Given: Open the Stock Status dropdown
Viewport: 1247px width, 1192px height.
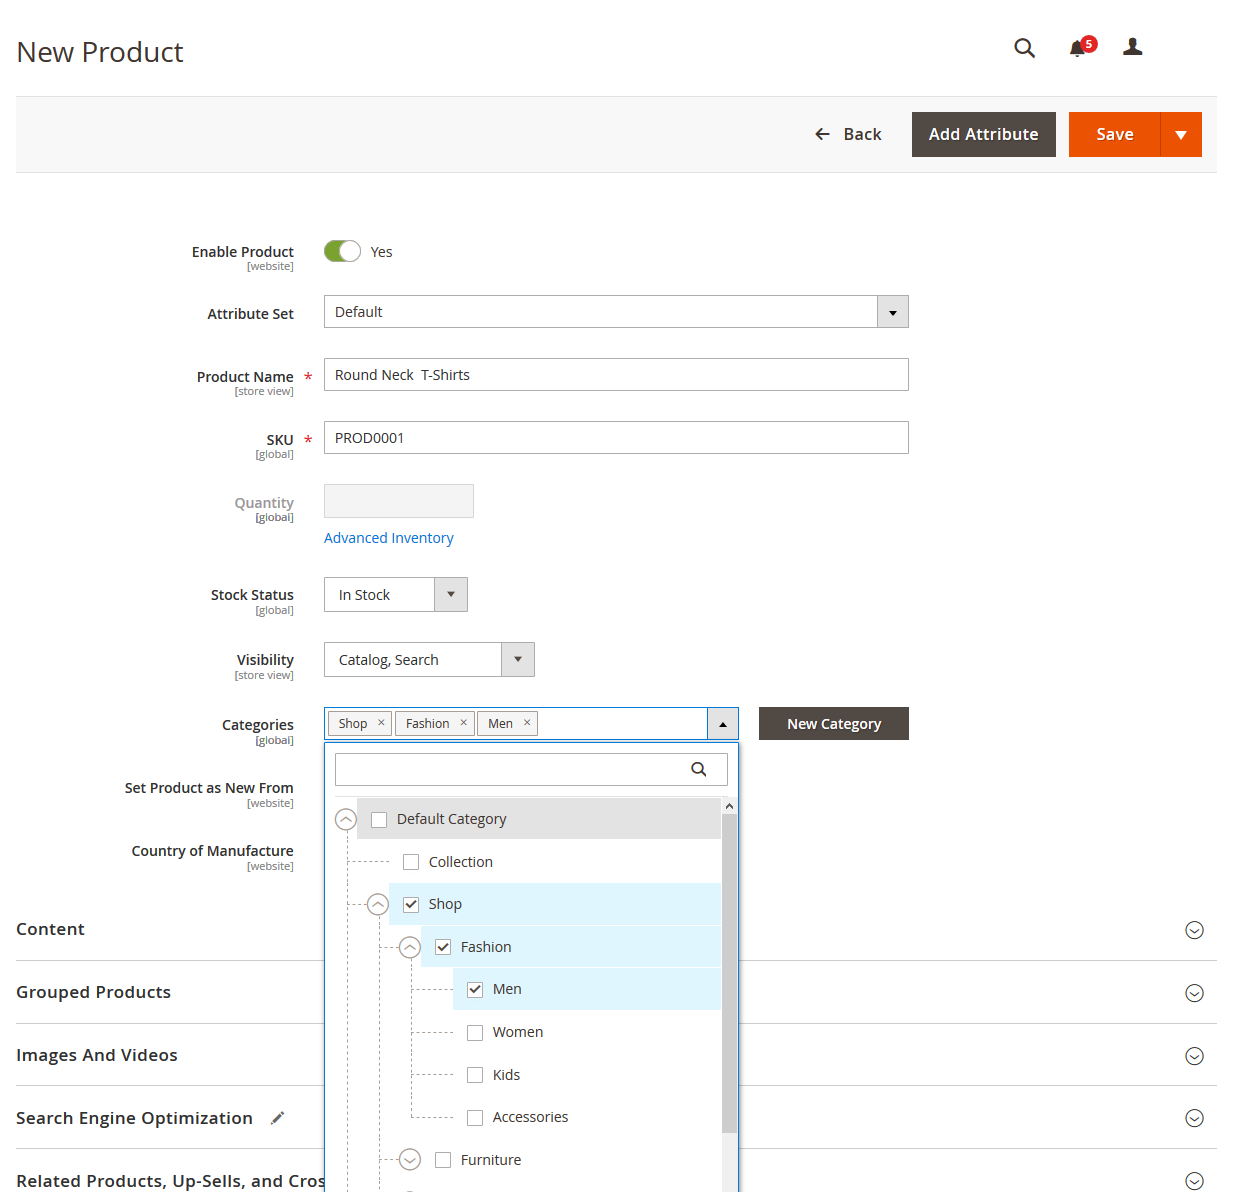Looking at the screenshot, I should [396, 595].
